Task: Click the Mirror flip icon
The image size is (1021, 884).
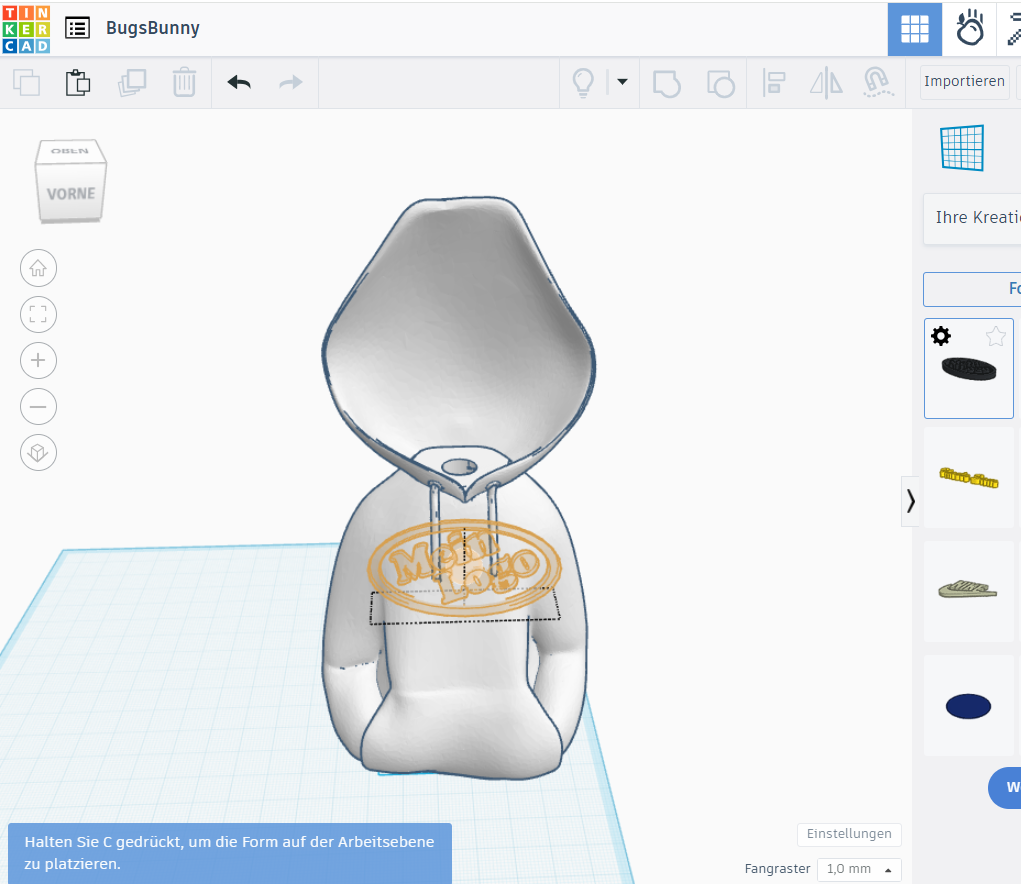Action: coord(826,83)
